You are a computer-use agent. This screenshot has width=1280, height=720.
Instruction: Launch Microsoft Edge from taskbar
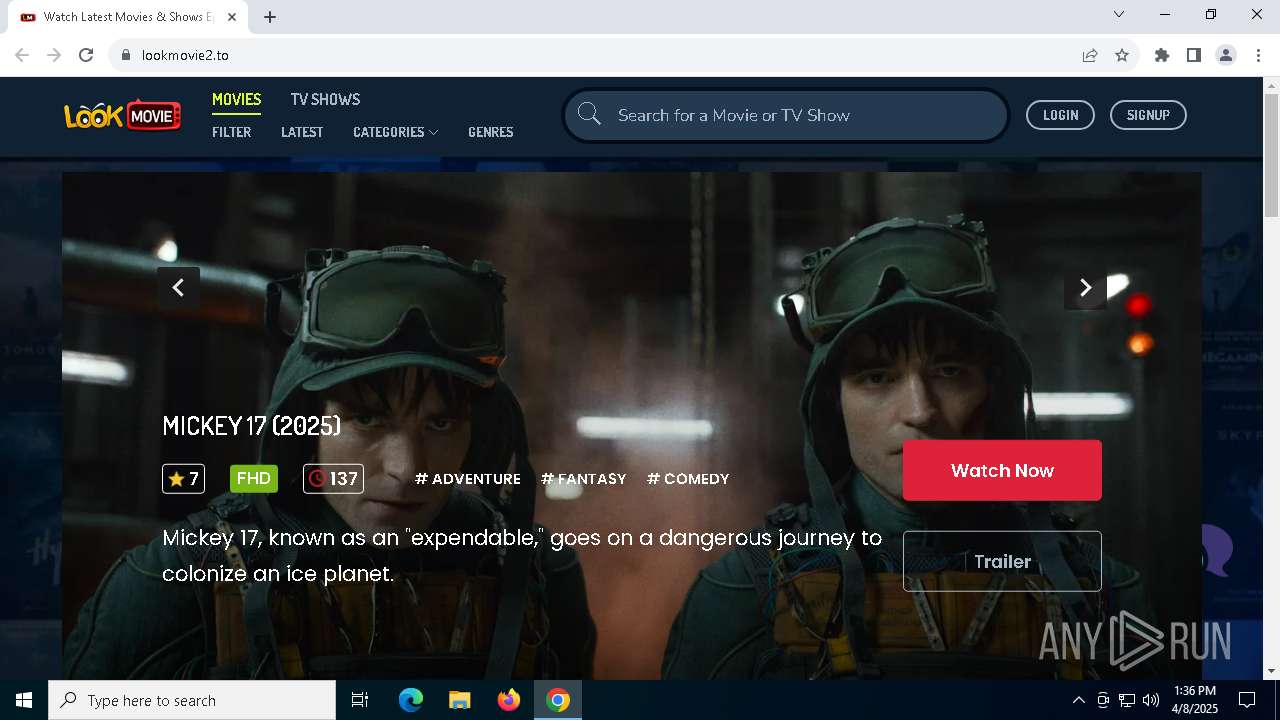(x=411, y=700)
